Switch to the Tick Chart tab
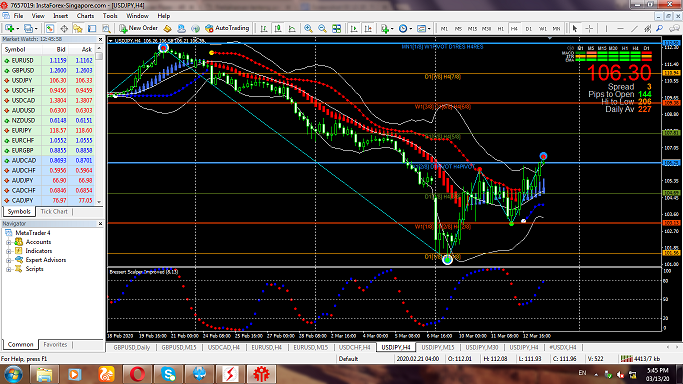The width and height of the screenshot is (683, 384). pos(54,212)
